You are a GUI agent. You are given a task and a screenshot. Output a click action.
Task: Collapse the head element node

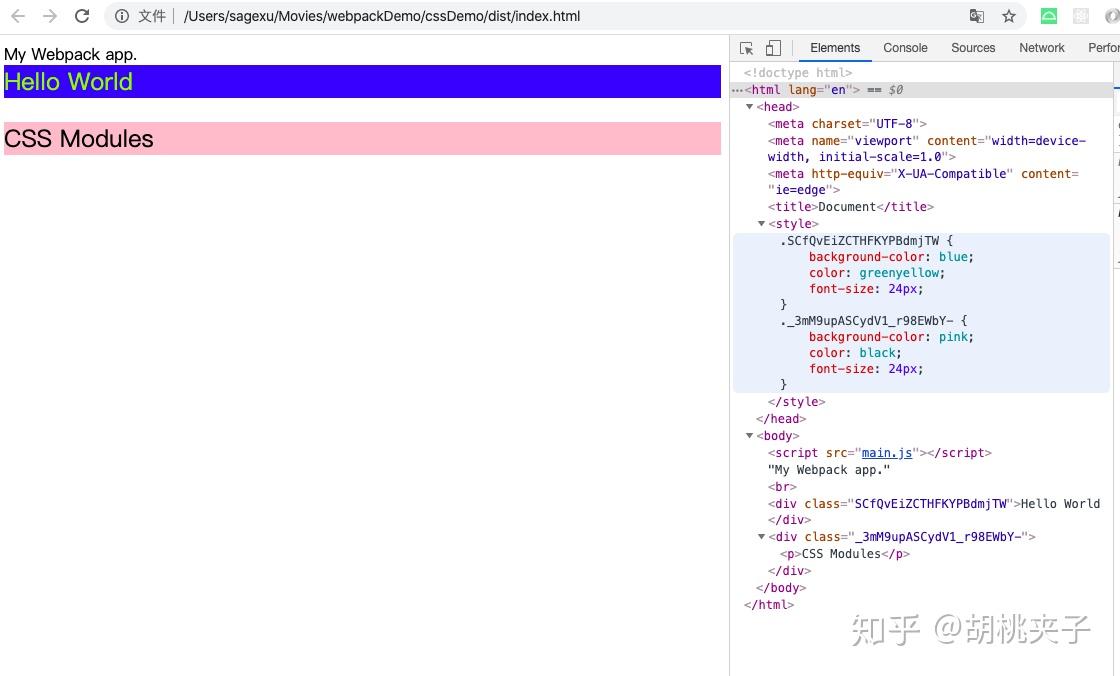coord(749,106)
